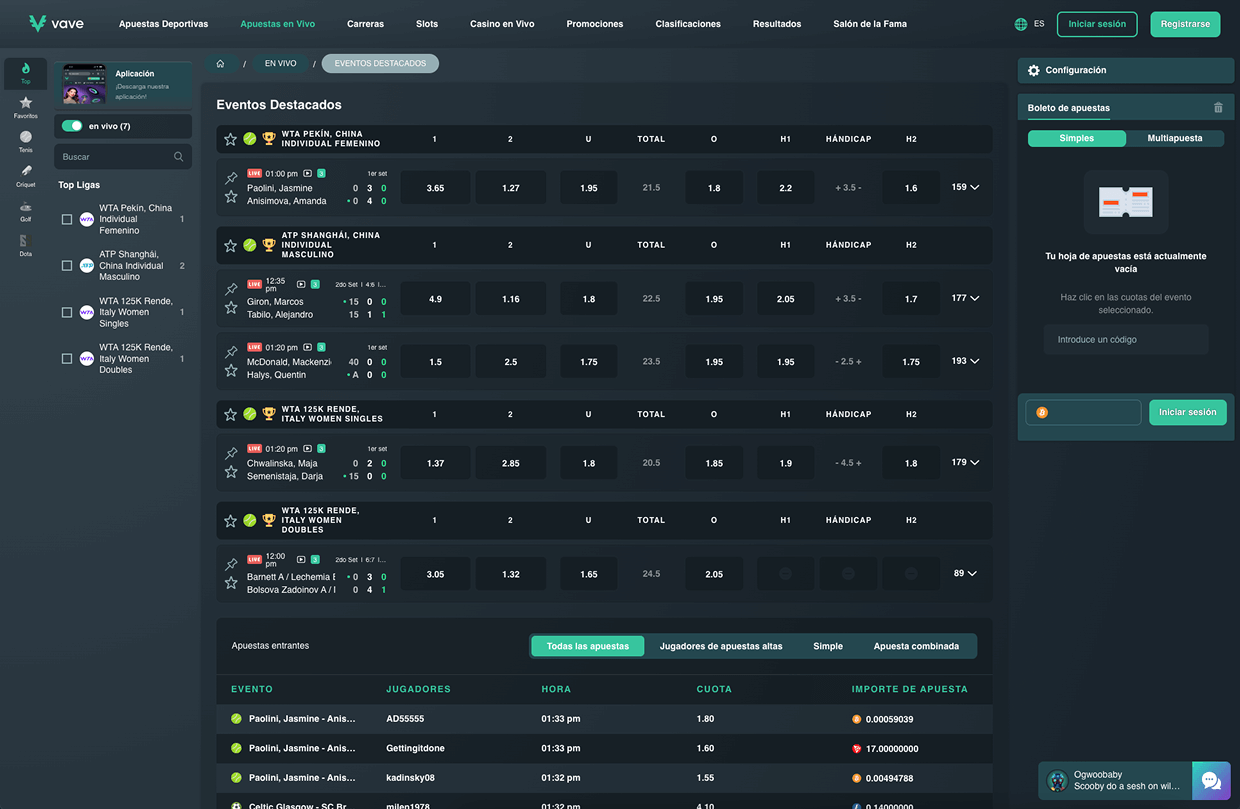Open the Casino en Vivo menu
The image size is (1240, 809).
(x=502, y=24)
